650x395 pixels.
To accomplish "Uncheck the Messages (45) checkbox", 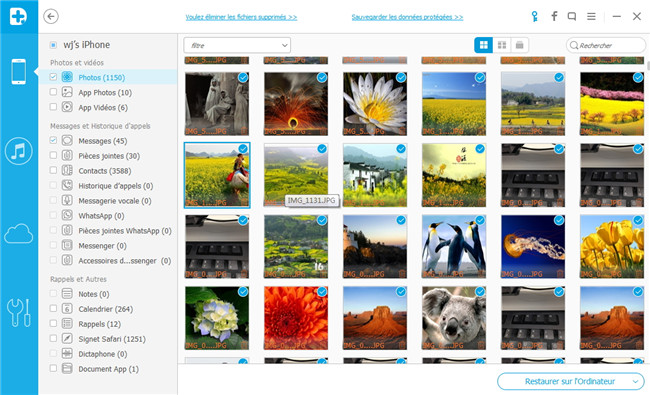I will coord(53,140).
